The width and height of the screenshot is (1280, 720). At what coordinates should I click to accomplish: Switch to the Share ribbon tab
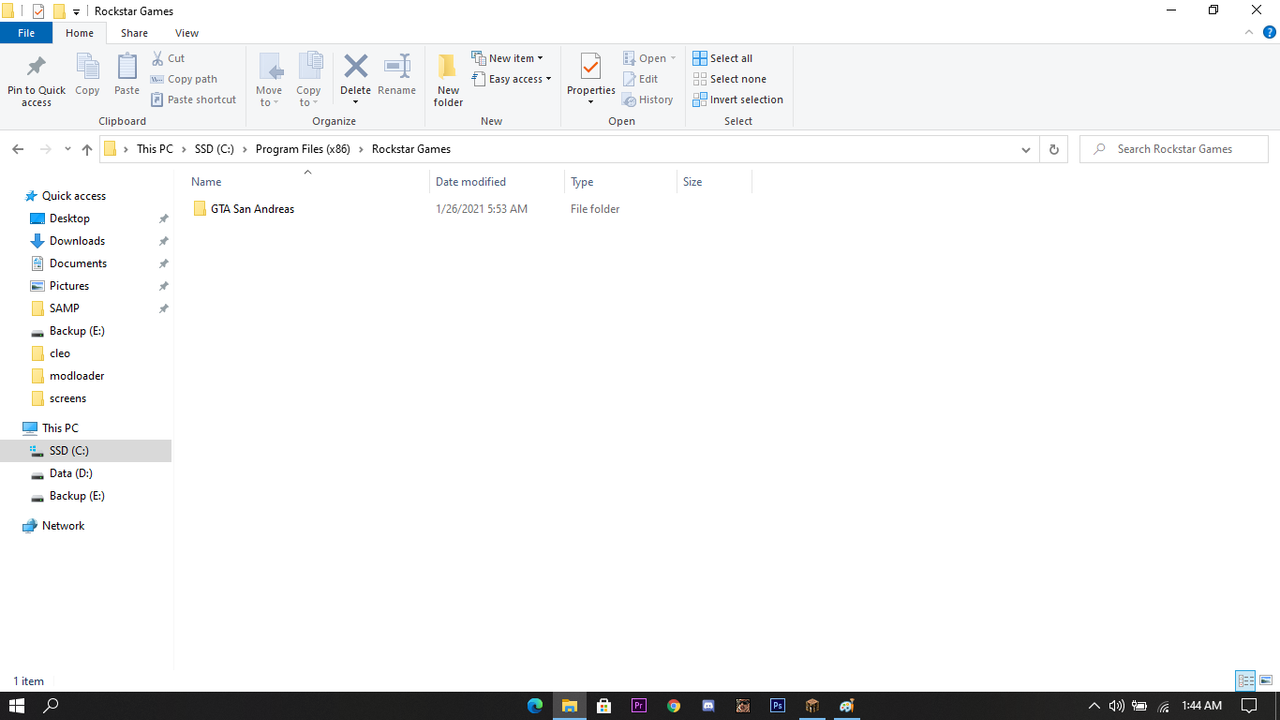click(x=134, y=33)
